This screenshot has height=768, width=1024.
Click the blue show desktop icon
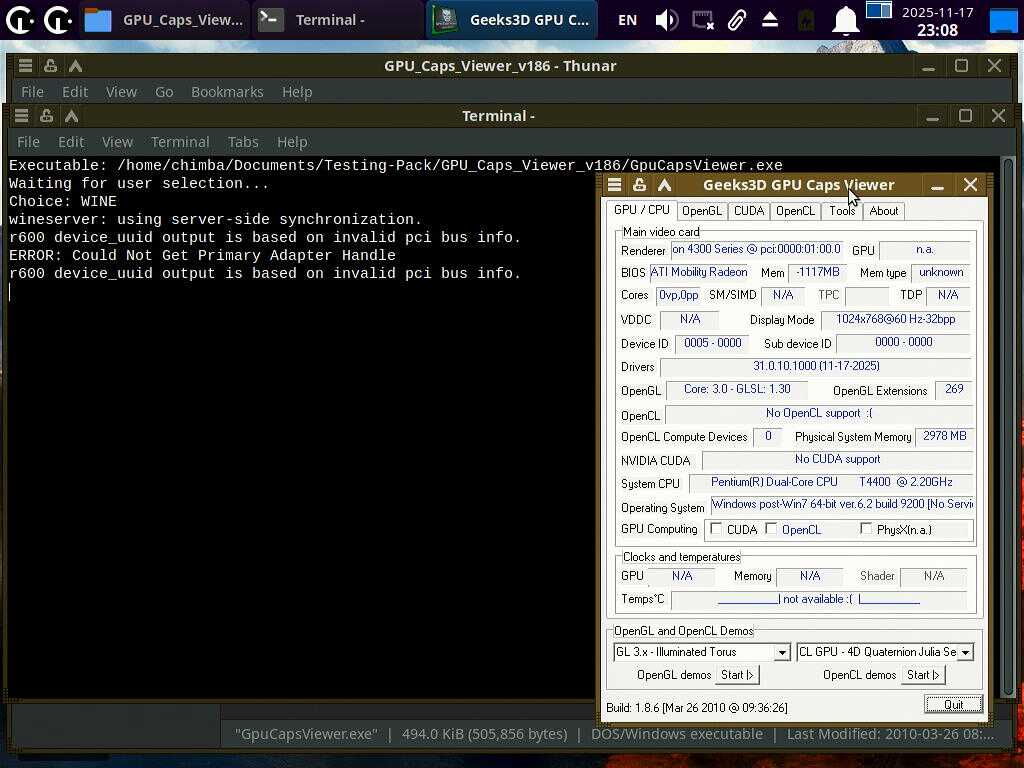pyautogui.click(x=1003, y=20)
